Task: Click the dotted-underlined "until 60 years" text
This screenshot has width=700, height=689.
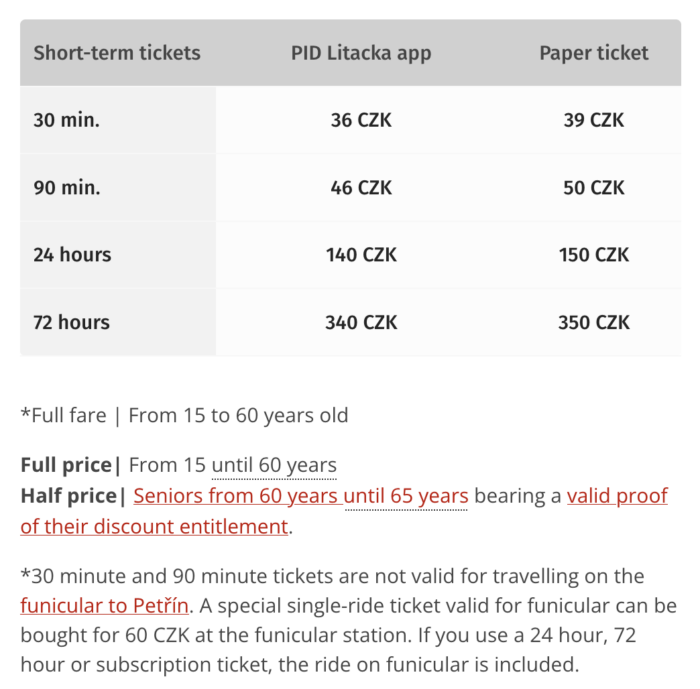Action: click(x=274, y=465)
